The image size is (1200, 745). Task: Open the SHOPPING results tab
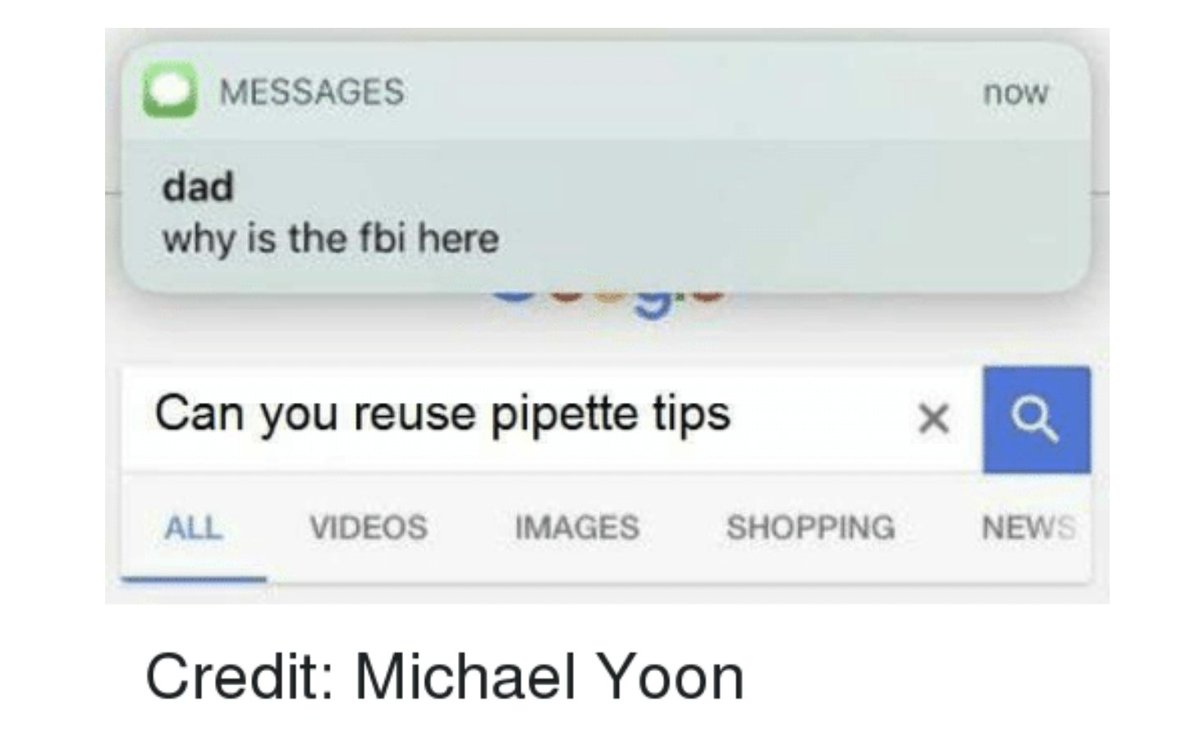coord(810,526)
